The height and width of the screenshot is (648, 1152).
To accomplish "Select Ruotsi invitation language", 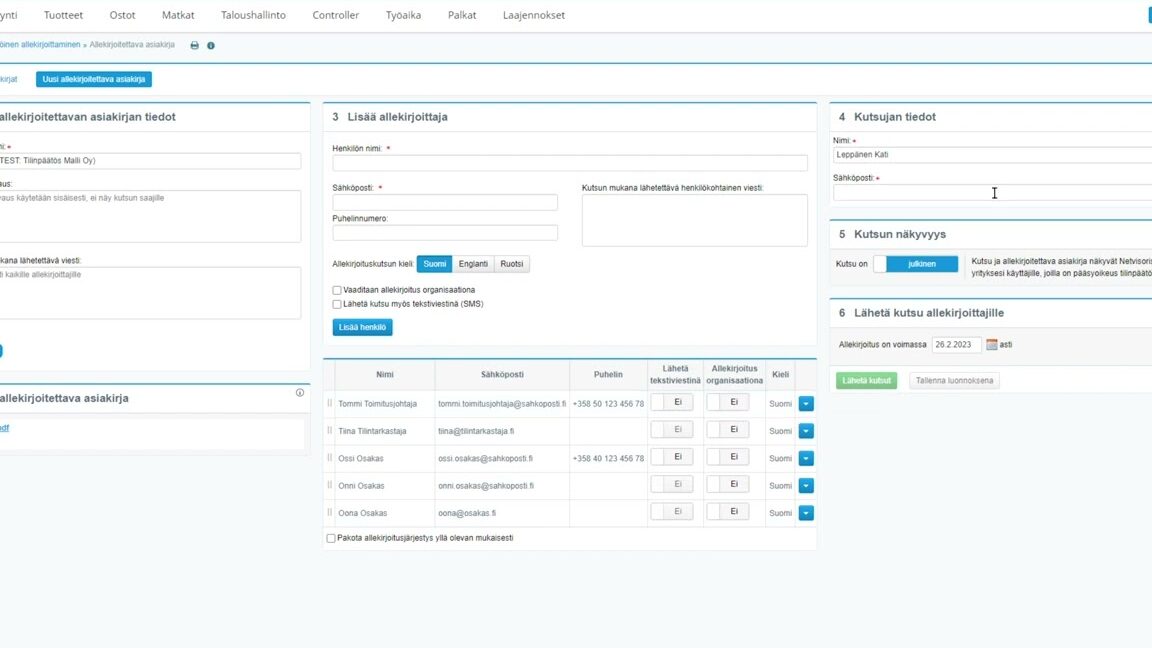I will [x=512, y=264].
